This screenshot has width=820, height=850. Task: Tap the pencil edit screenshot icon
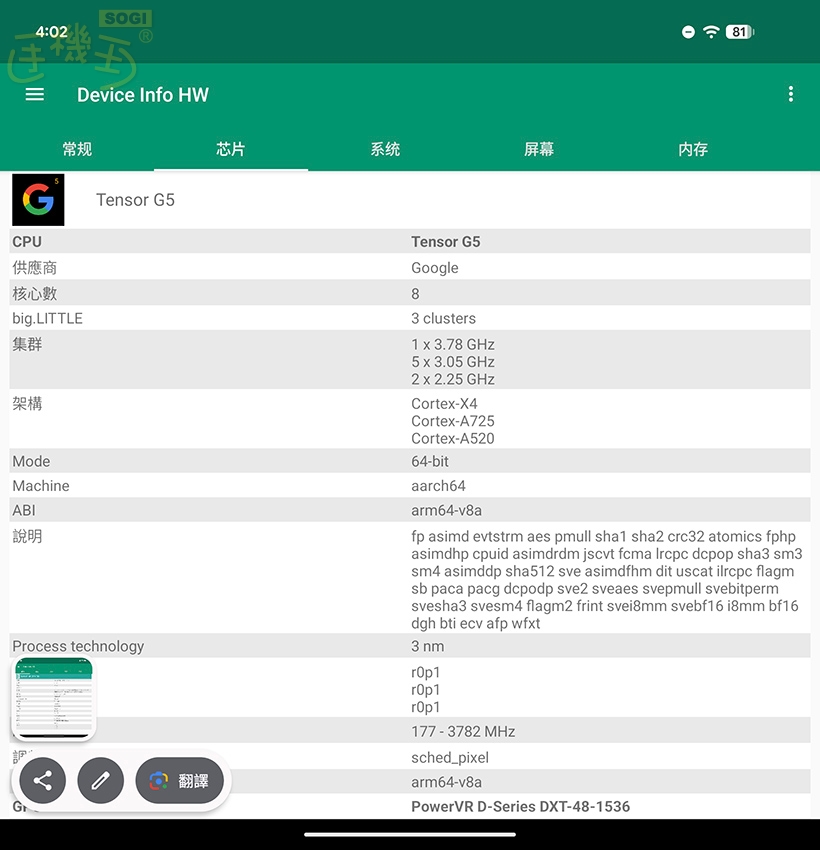[100, 781]
